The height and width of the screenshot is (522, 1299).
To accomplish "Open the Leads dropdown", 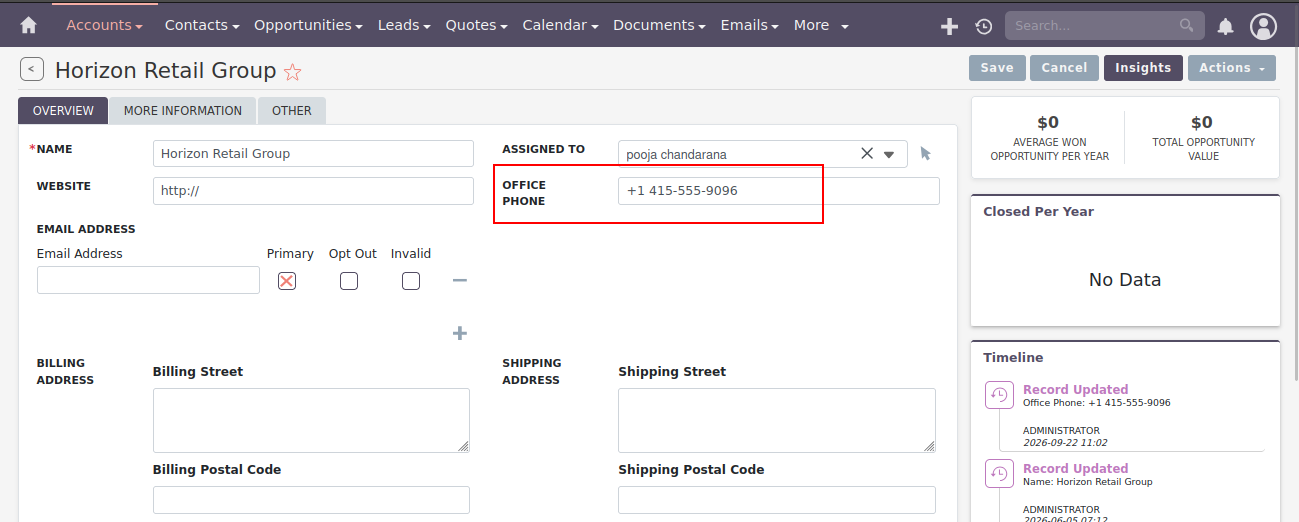I will point(404,25).
